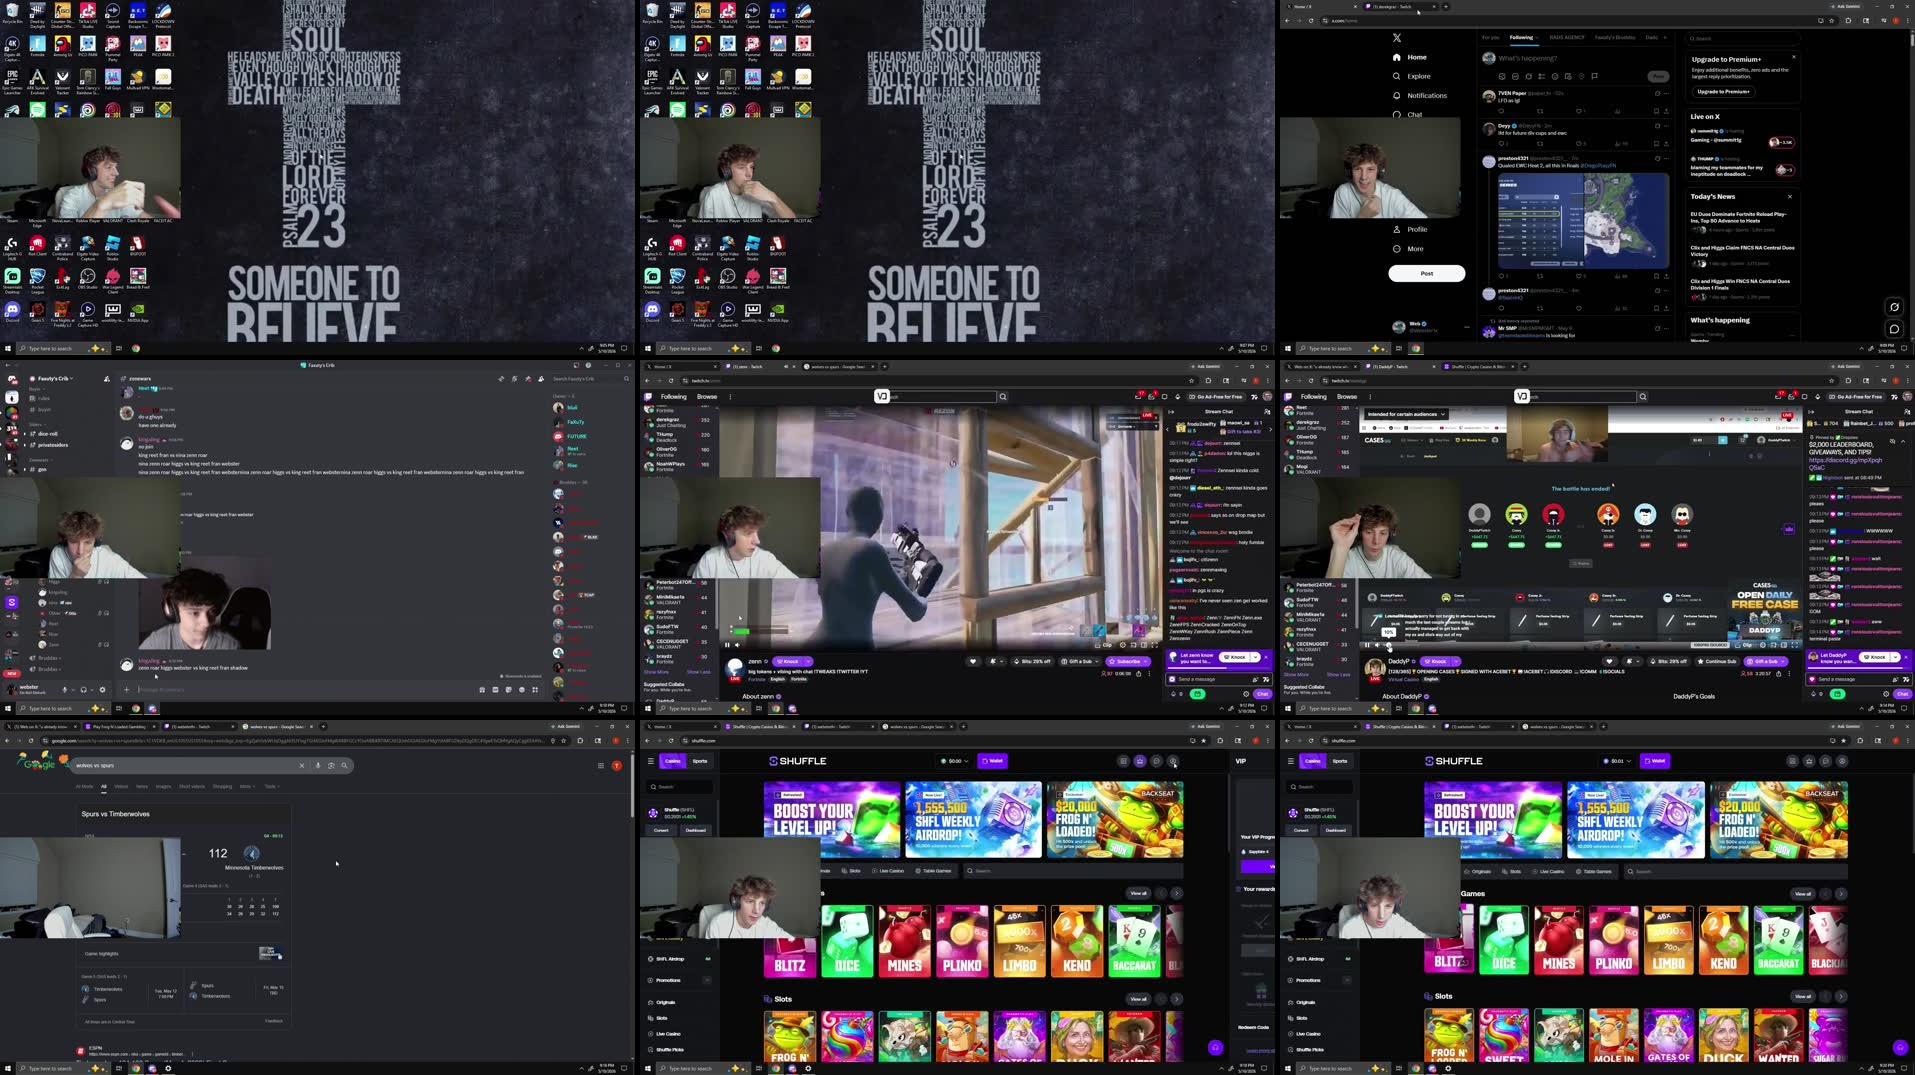The image size is (1915, 1075).
Task: Open zenn notification bell dropdown
Action: [x=994, y=661]
